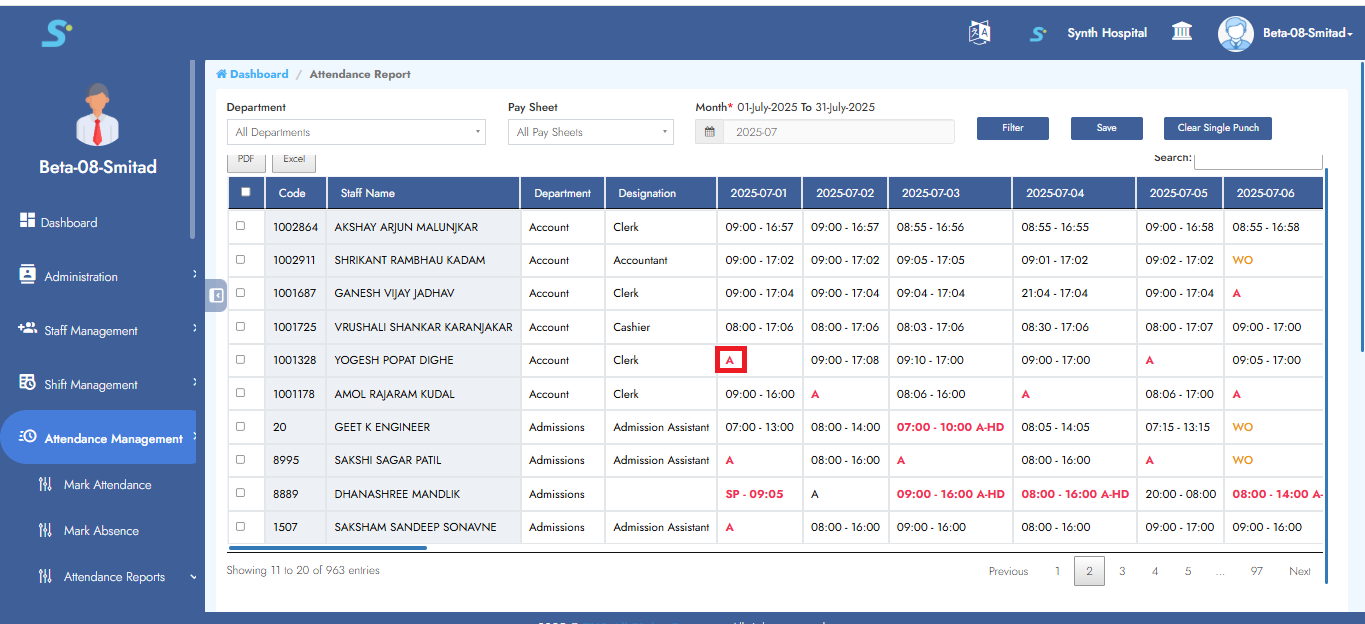
Task: Open the All Departments dropdown
Action: click(x=355, y=132)
